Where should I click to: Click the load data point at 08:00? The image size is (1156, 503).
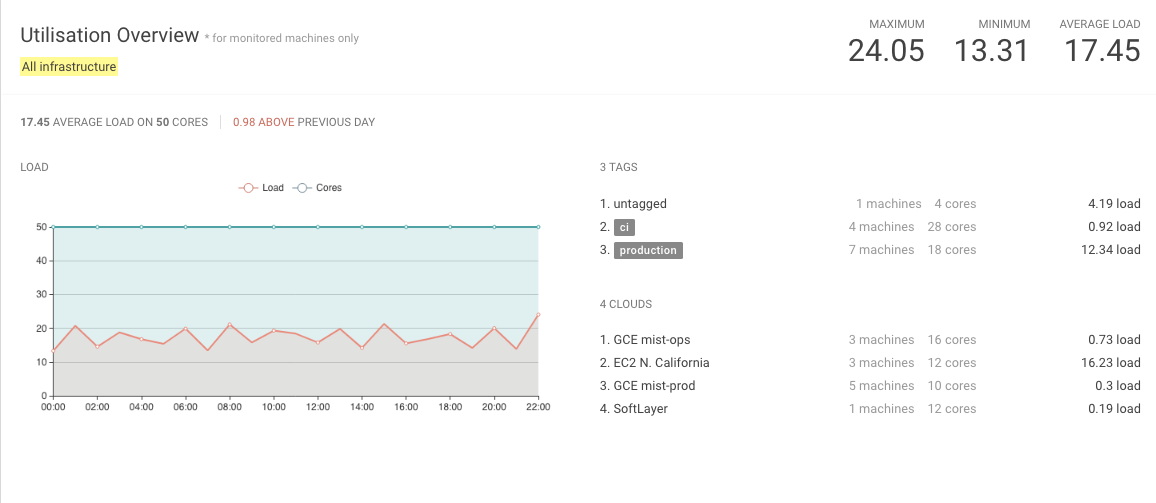point(230,325)
